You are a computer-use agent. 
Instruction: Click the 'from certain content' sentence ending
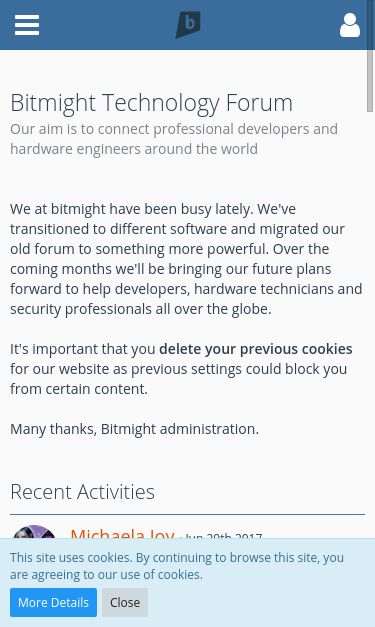click(79, 389)
